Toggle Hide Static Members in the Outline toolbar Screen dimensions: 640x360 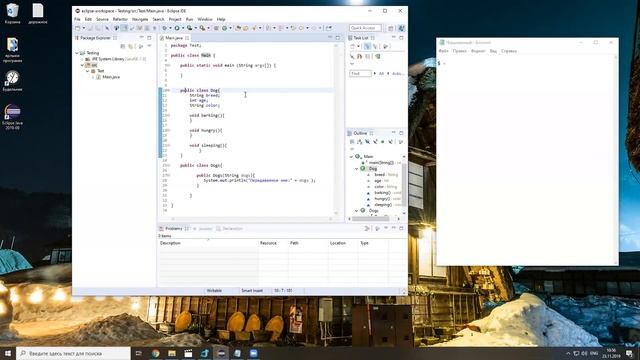pyautogui.click(x=375, y=142)
